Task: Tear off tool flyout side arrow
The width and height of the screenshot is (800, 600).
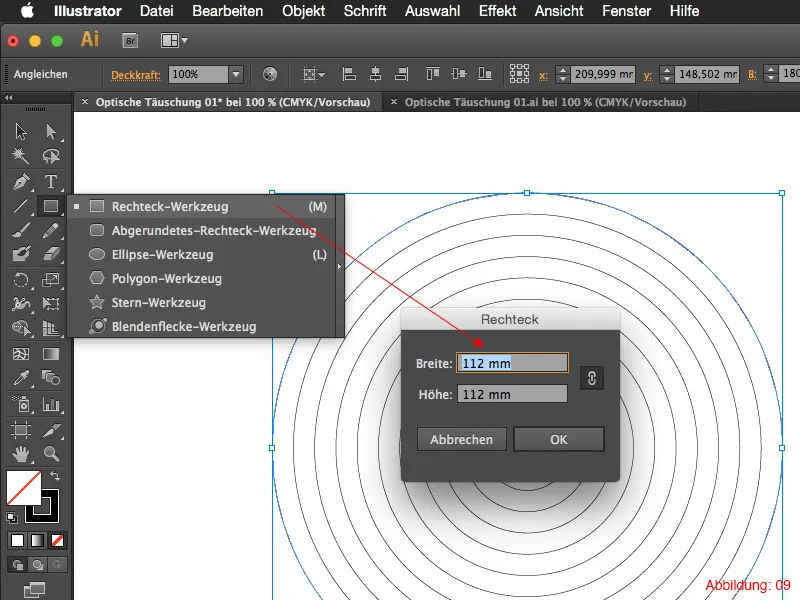Action: (339, 266)
